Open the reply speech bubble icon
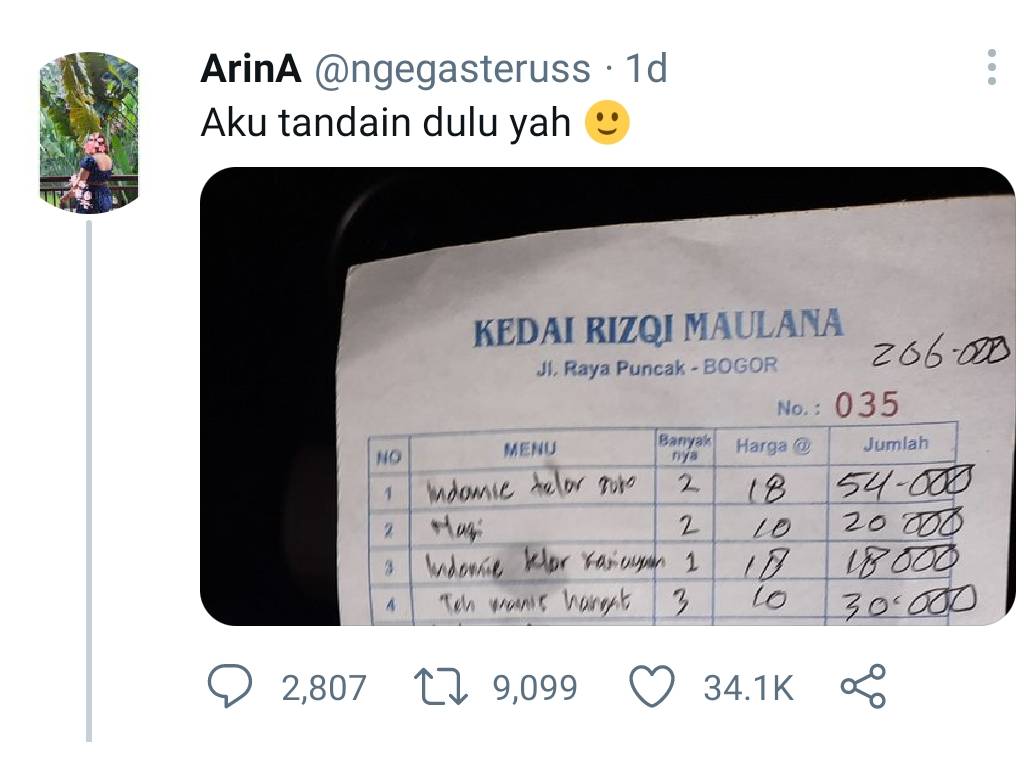Image resolution: width=1024 pixels, height=768 pixels. 229,686
